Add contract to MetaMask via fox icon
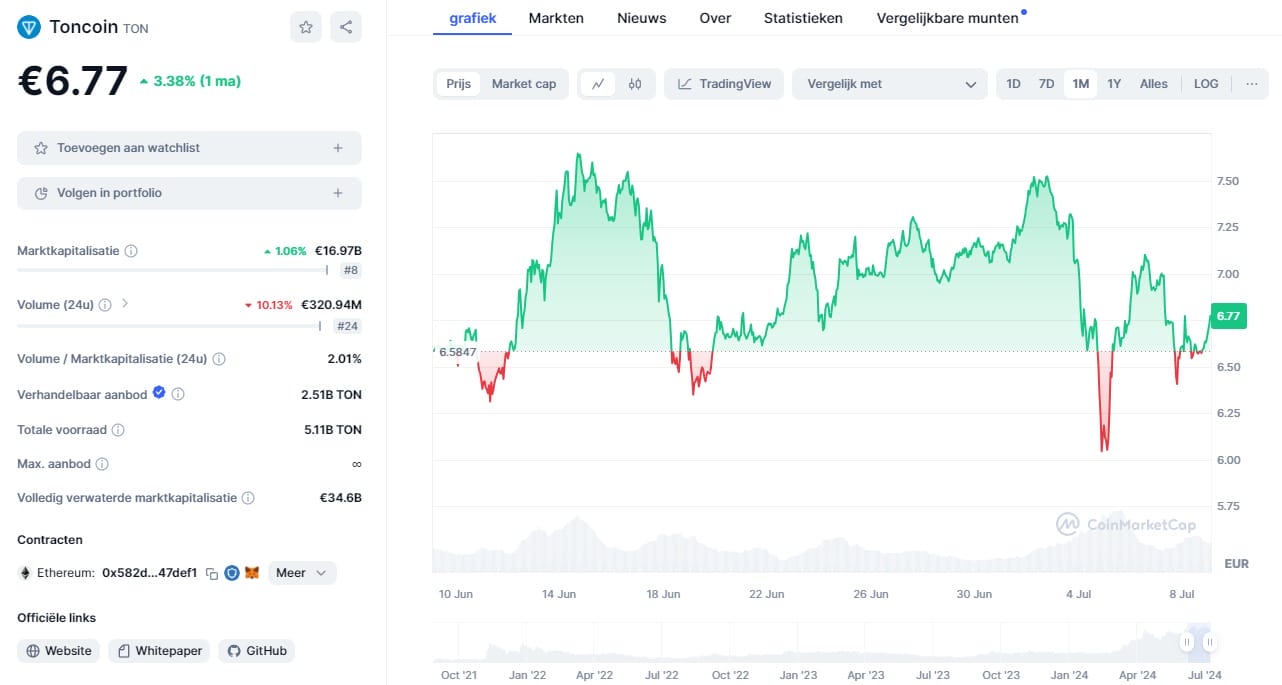This screenshot has height=685, width=1282. (250, 573)
